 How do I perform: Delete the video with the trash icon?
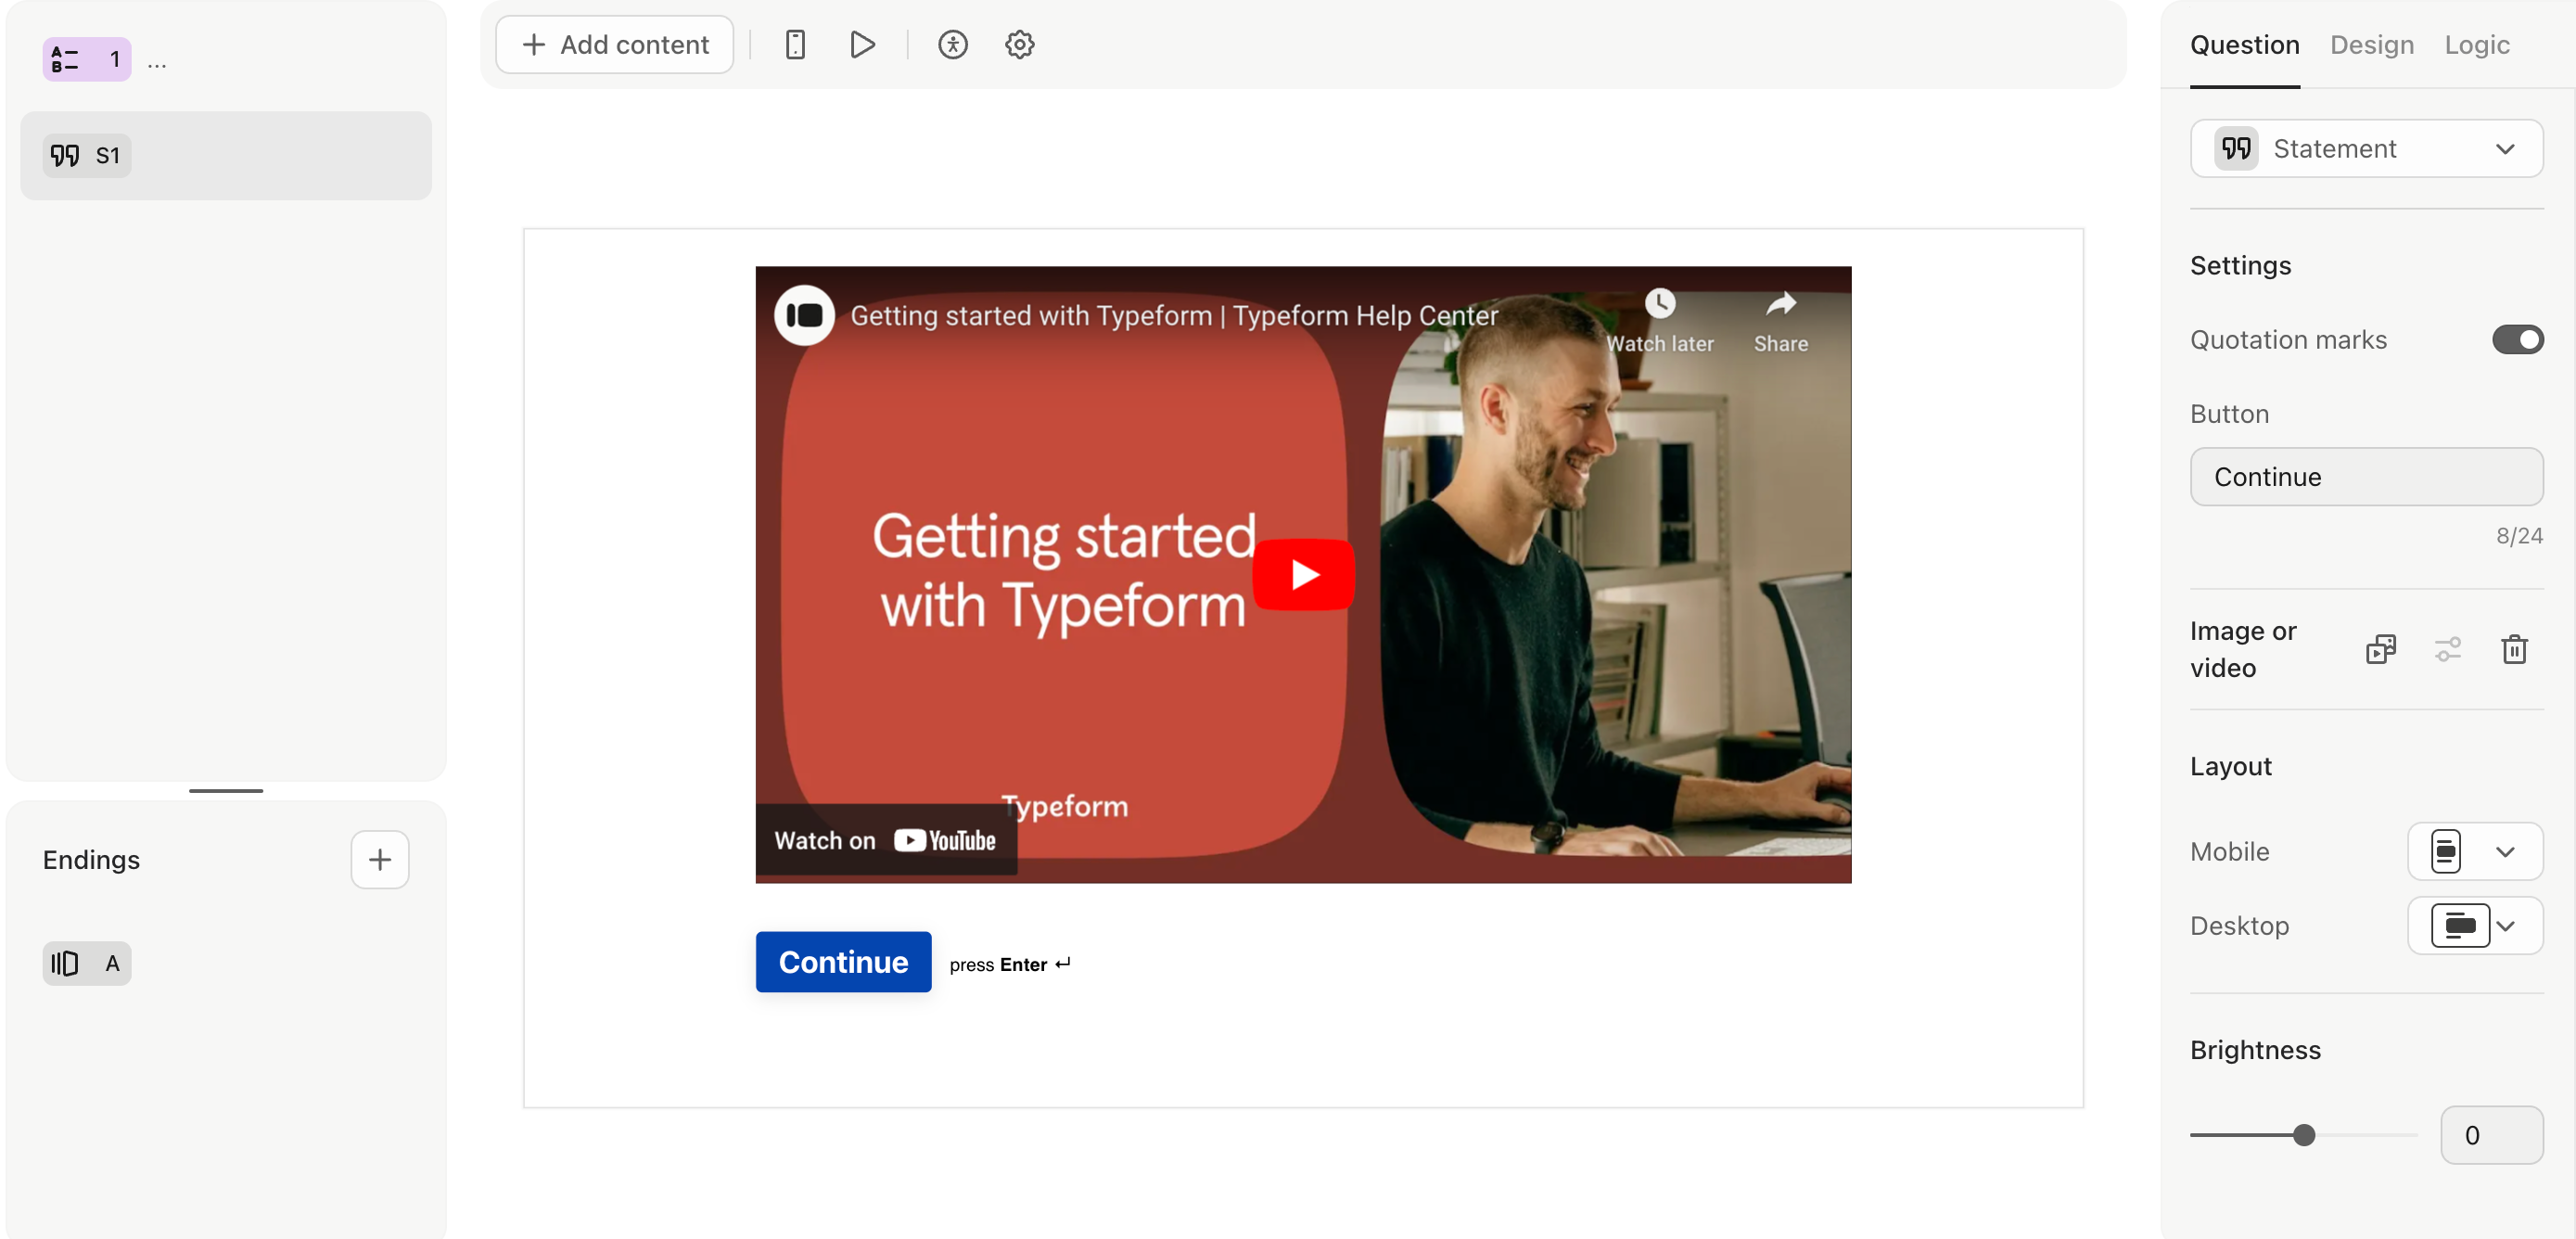click(x=2514, y=649)
